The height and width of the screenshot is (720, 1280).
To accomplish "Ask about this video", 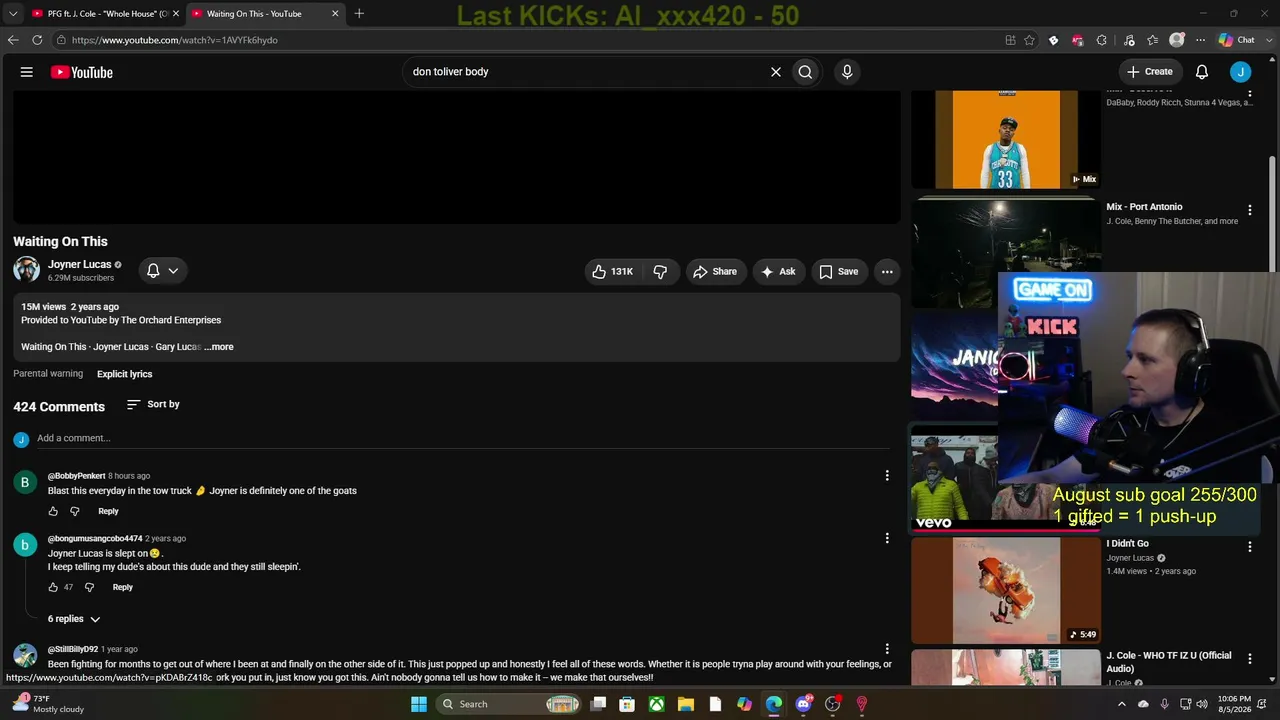I will [778, 271].
